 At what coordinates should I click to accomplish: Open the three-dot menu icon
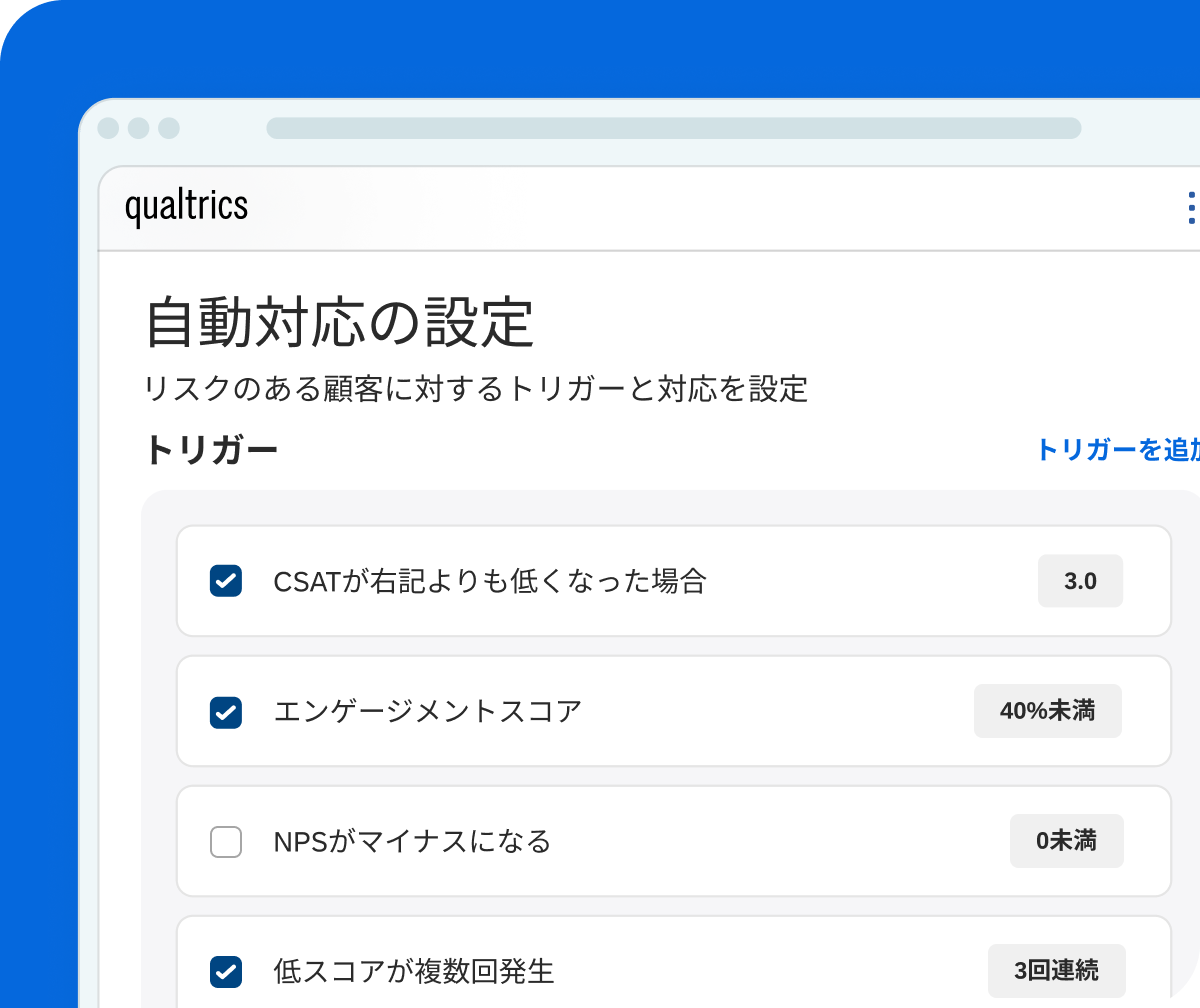click(1191, 207)
